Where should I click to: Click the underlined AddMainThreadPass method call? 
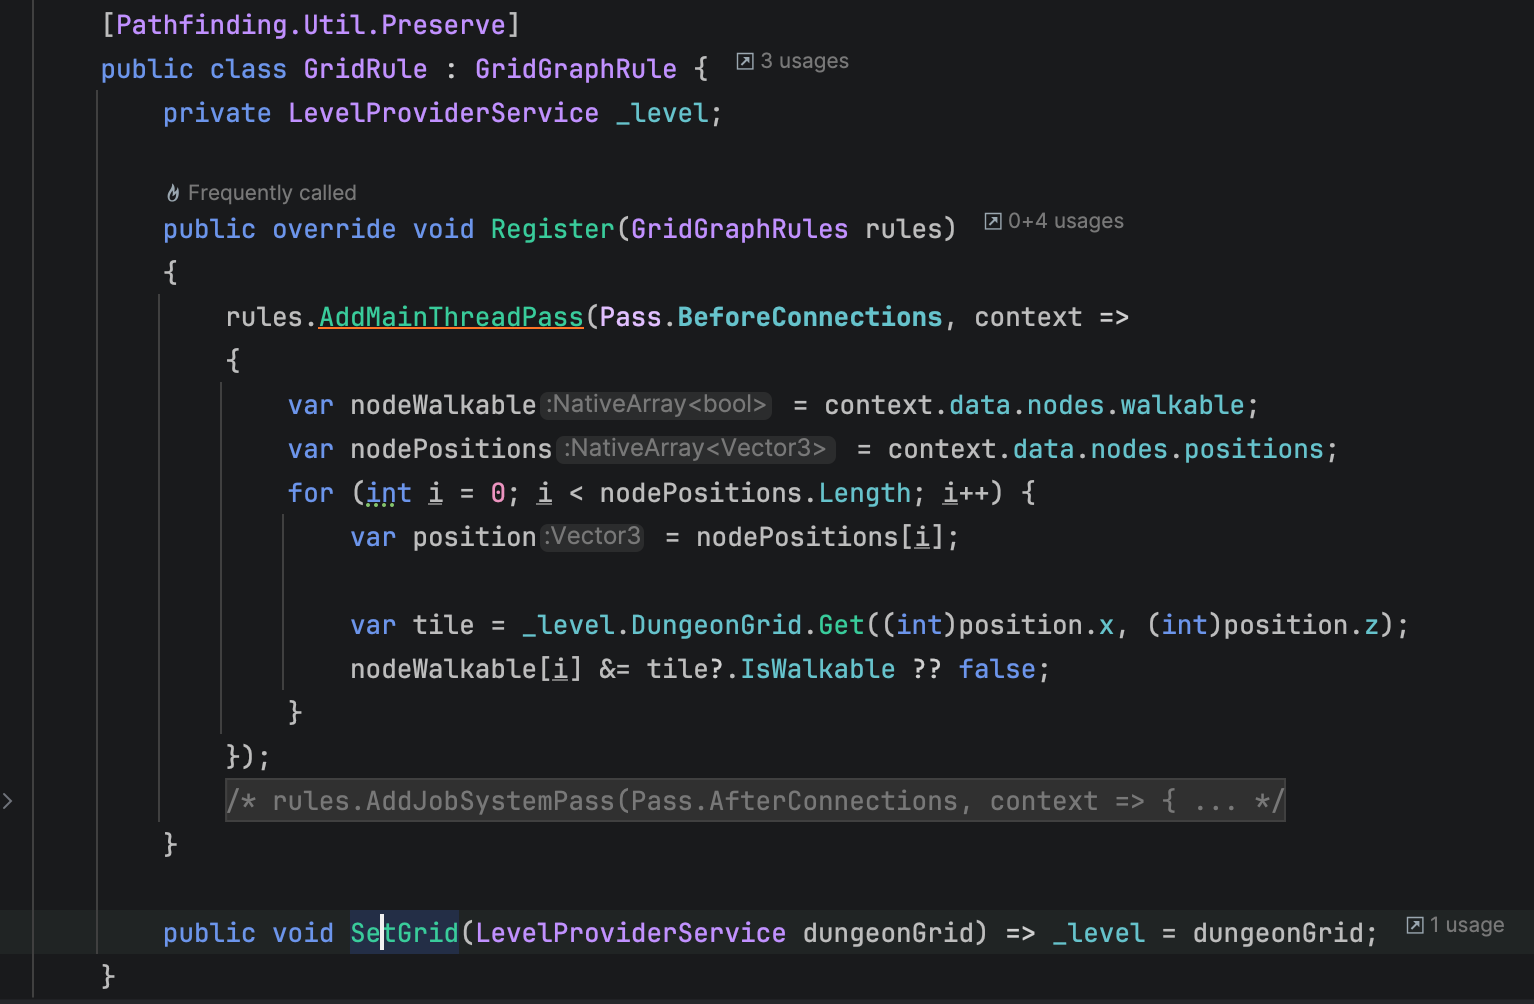coord(450,317)
